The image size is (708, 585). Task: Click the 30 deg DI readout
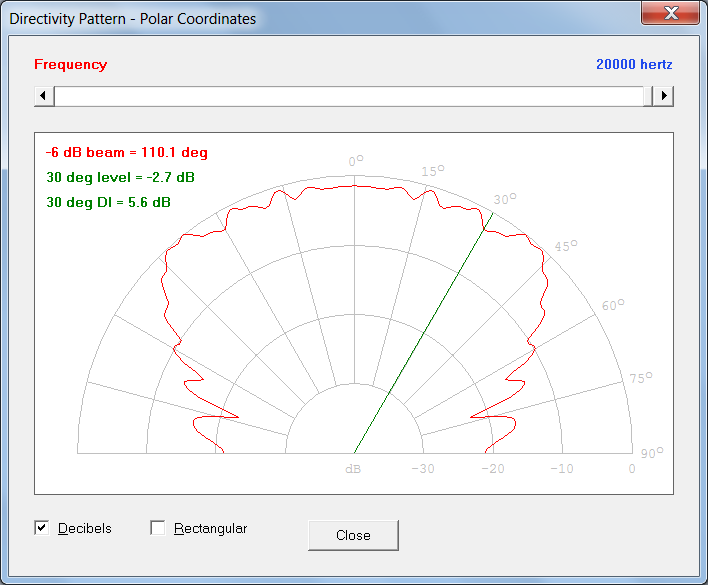pyautogui.click(x=108, y=202)
